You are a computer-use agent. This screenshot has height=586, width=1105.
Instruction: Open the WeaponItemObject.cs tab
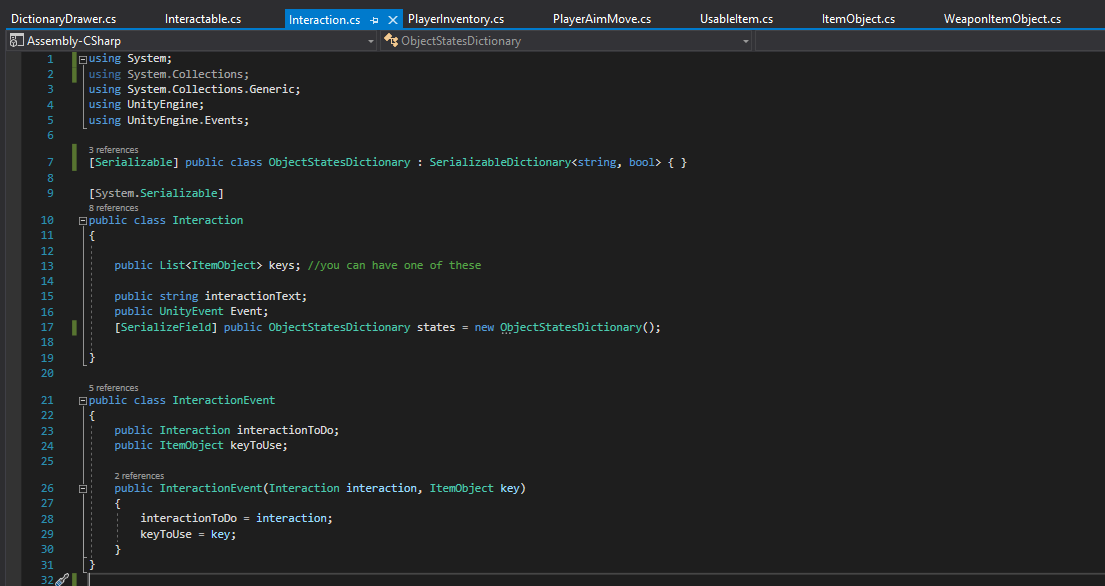click(1001, 18)
